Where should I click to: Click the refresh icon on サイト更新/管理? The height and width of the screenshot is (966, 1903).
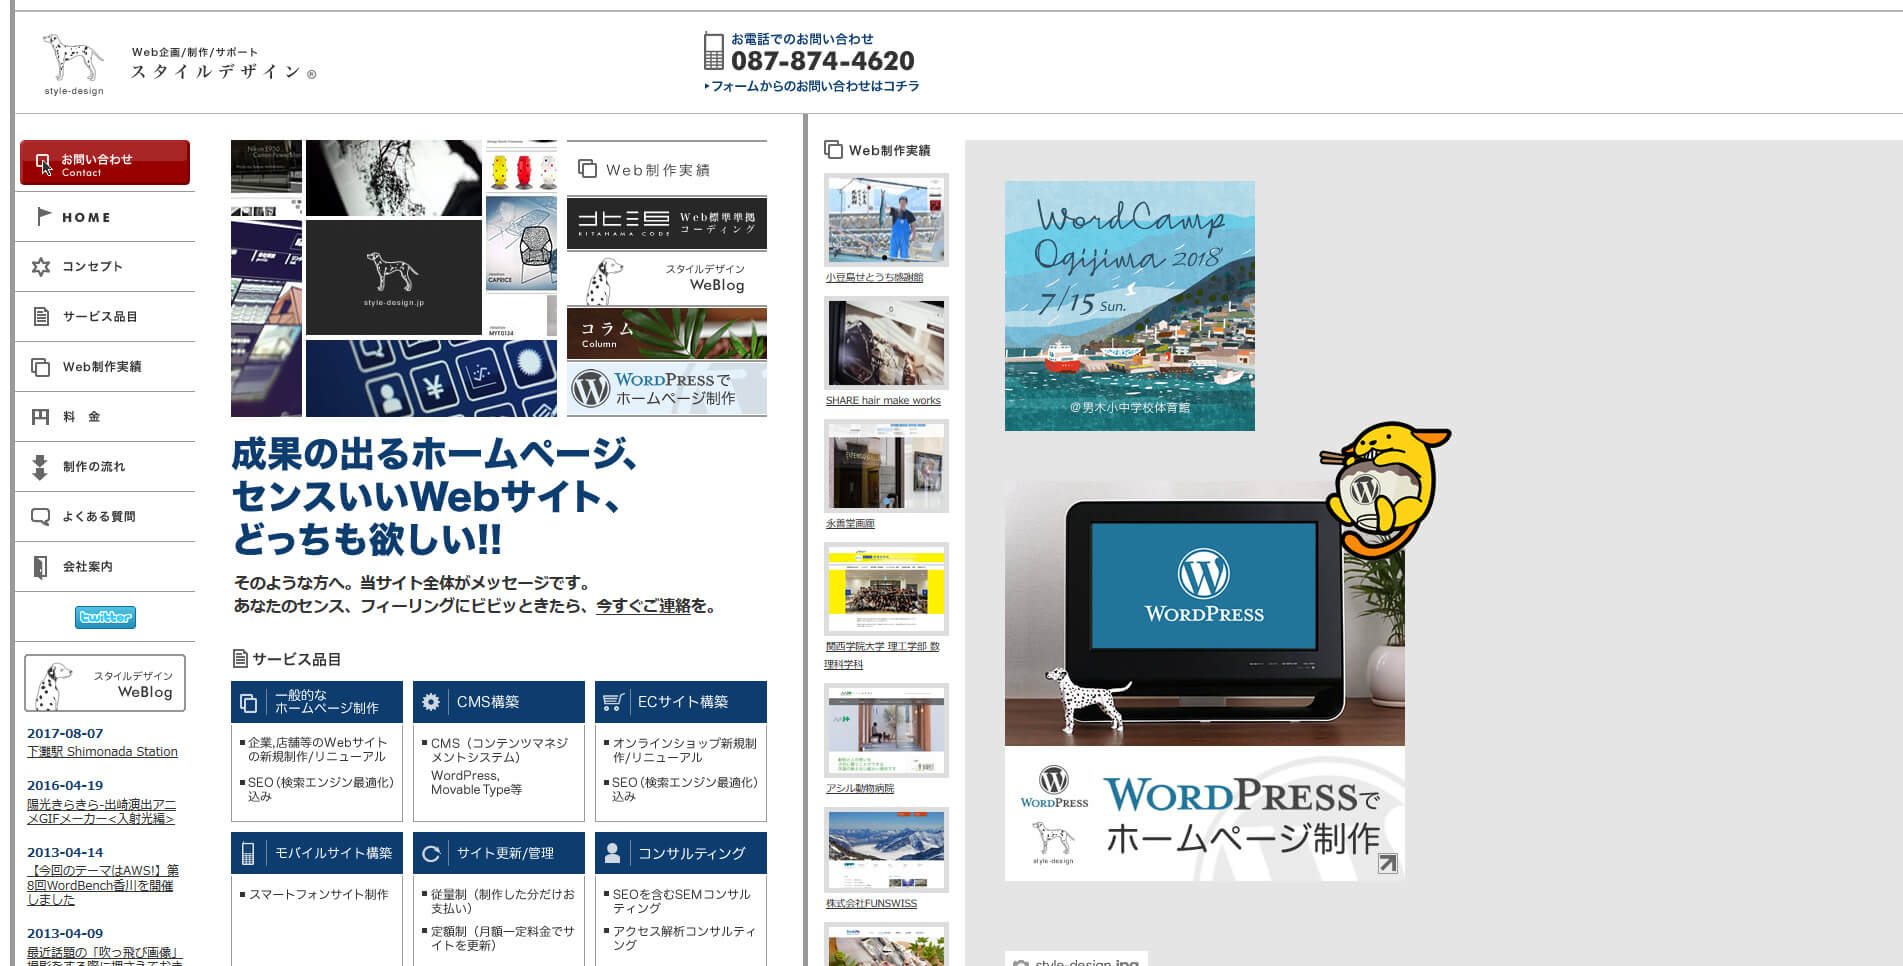coord(431,854)
